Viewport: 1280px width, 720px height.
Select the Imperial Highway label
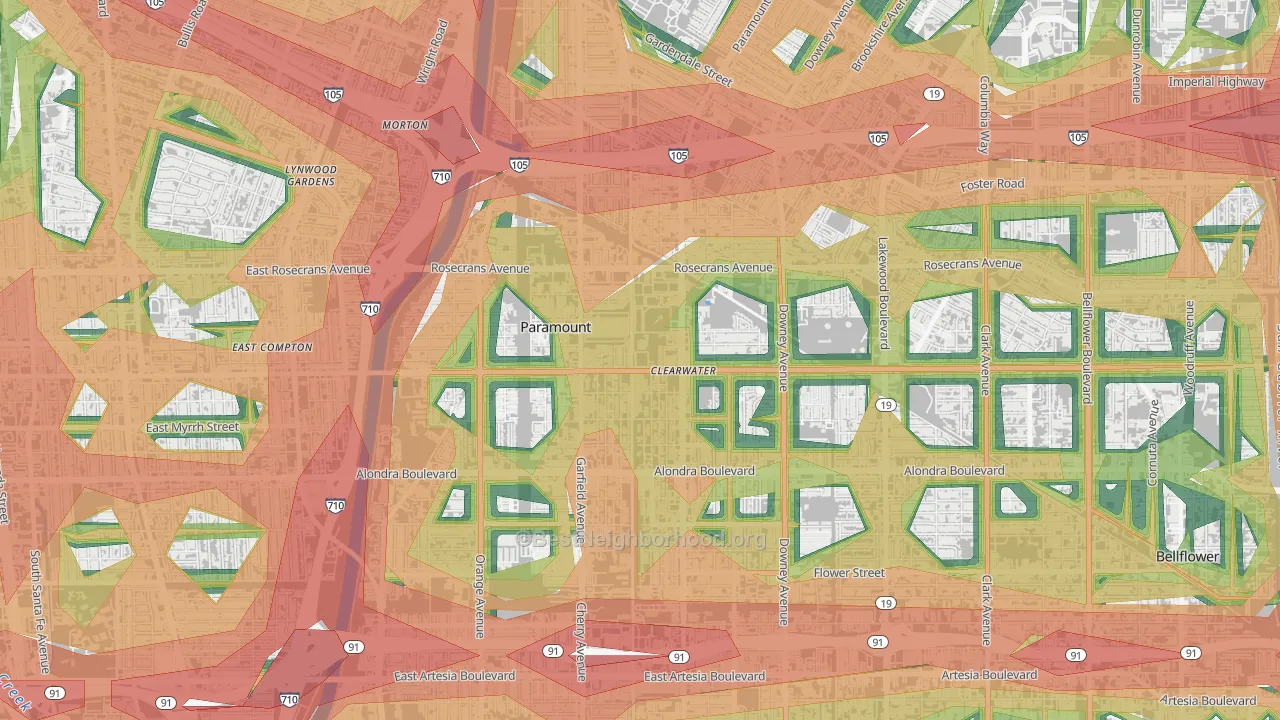(1216, 82)
